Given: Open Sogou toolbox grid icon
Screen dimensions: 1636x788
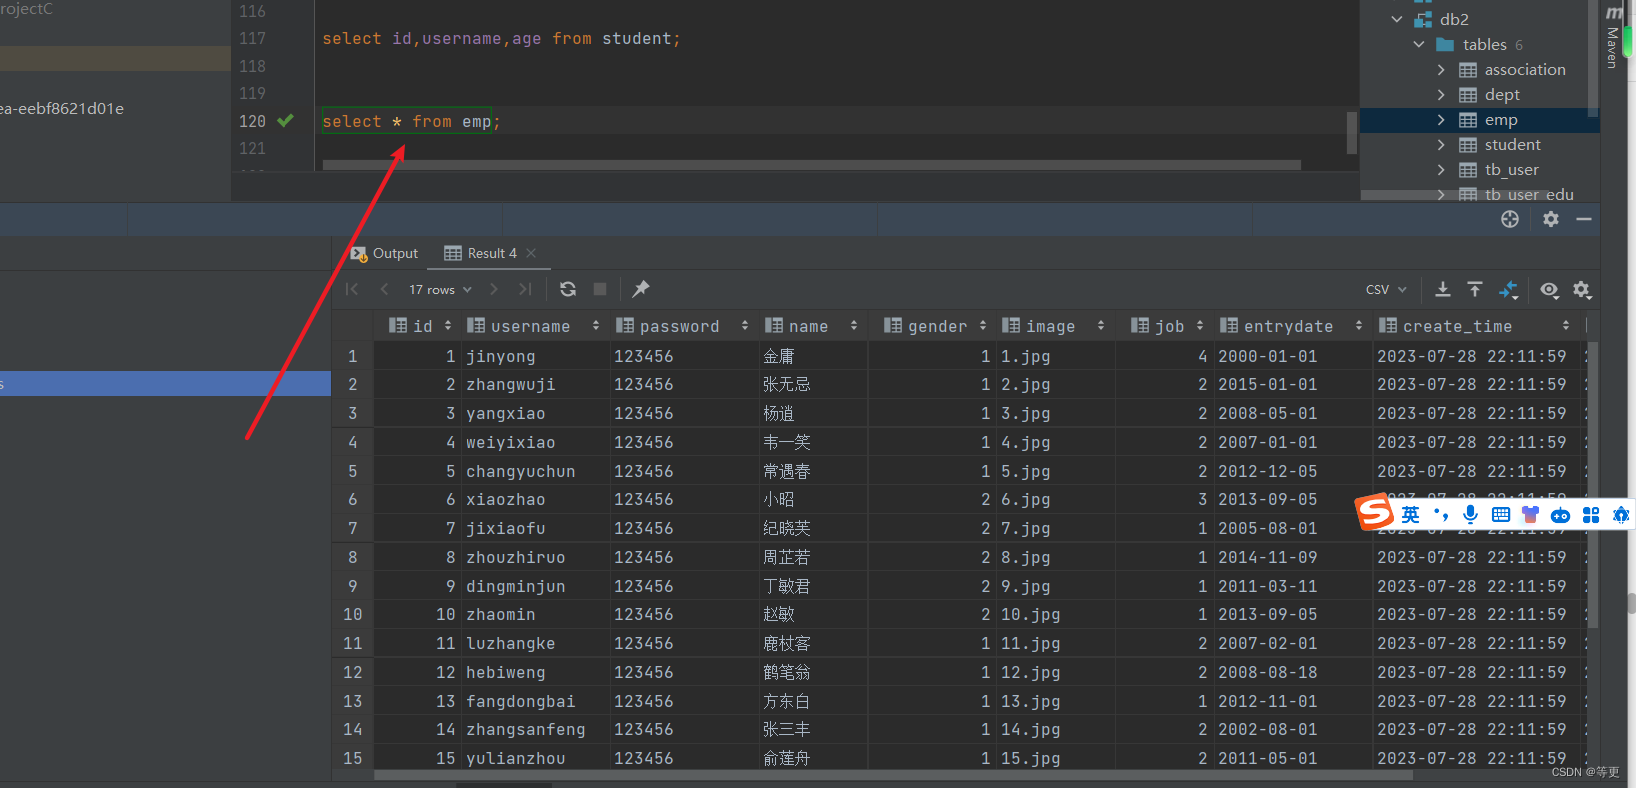Looking at the screenshot, I should (x=1591, y=515).
